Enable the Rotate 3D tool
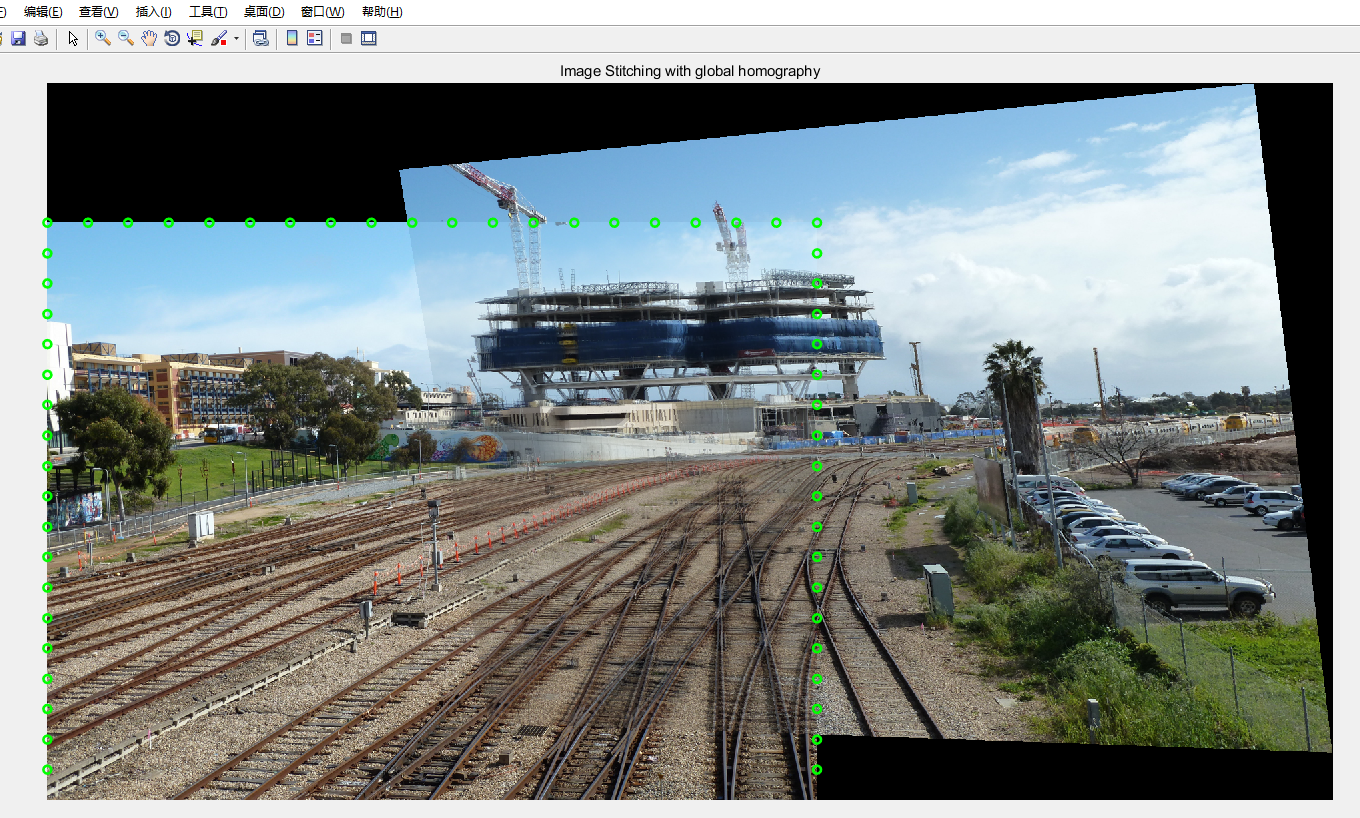 coord(172,38)
